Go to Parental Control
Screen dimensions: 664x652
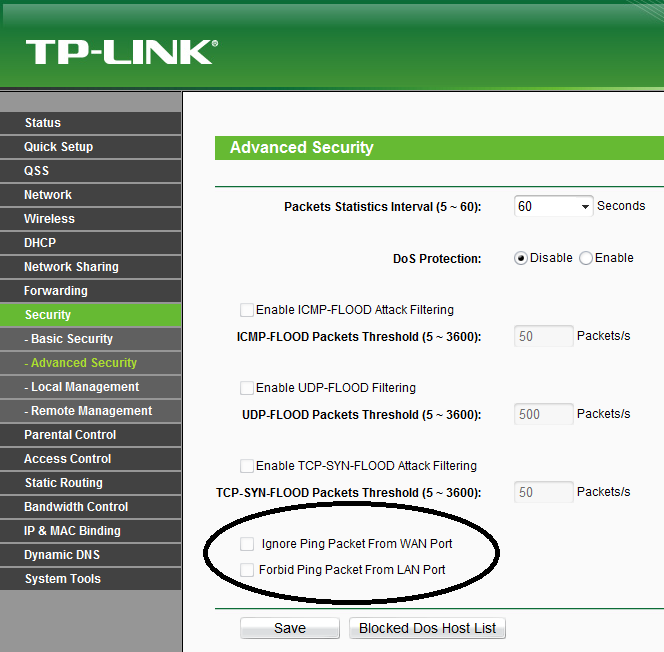tap(91, 435)
